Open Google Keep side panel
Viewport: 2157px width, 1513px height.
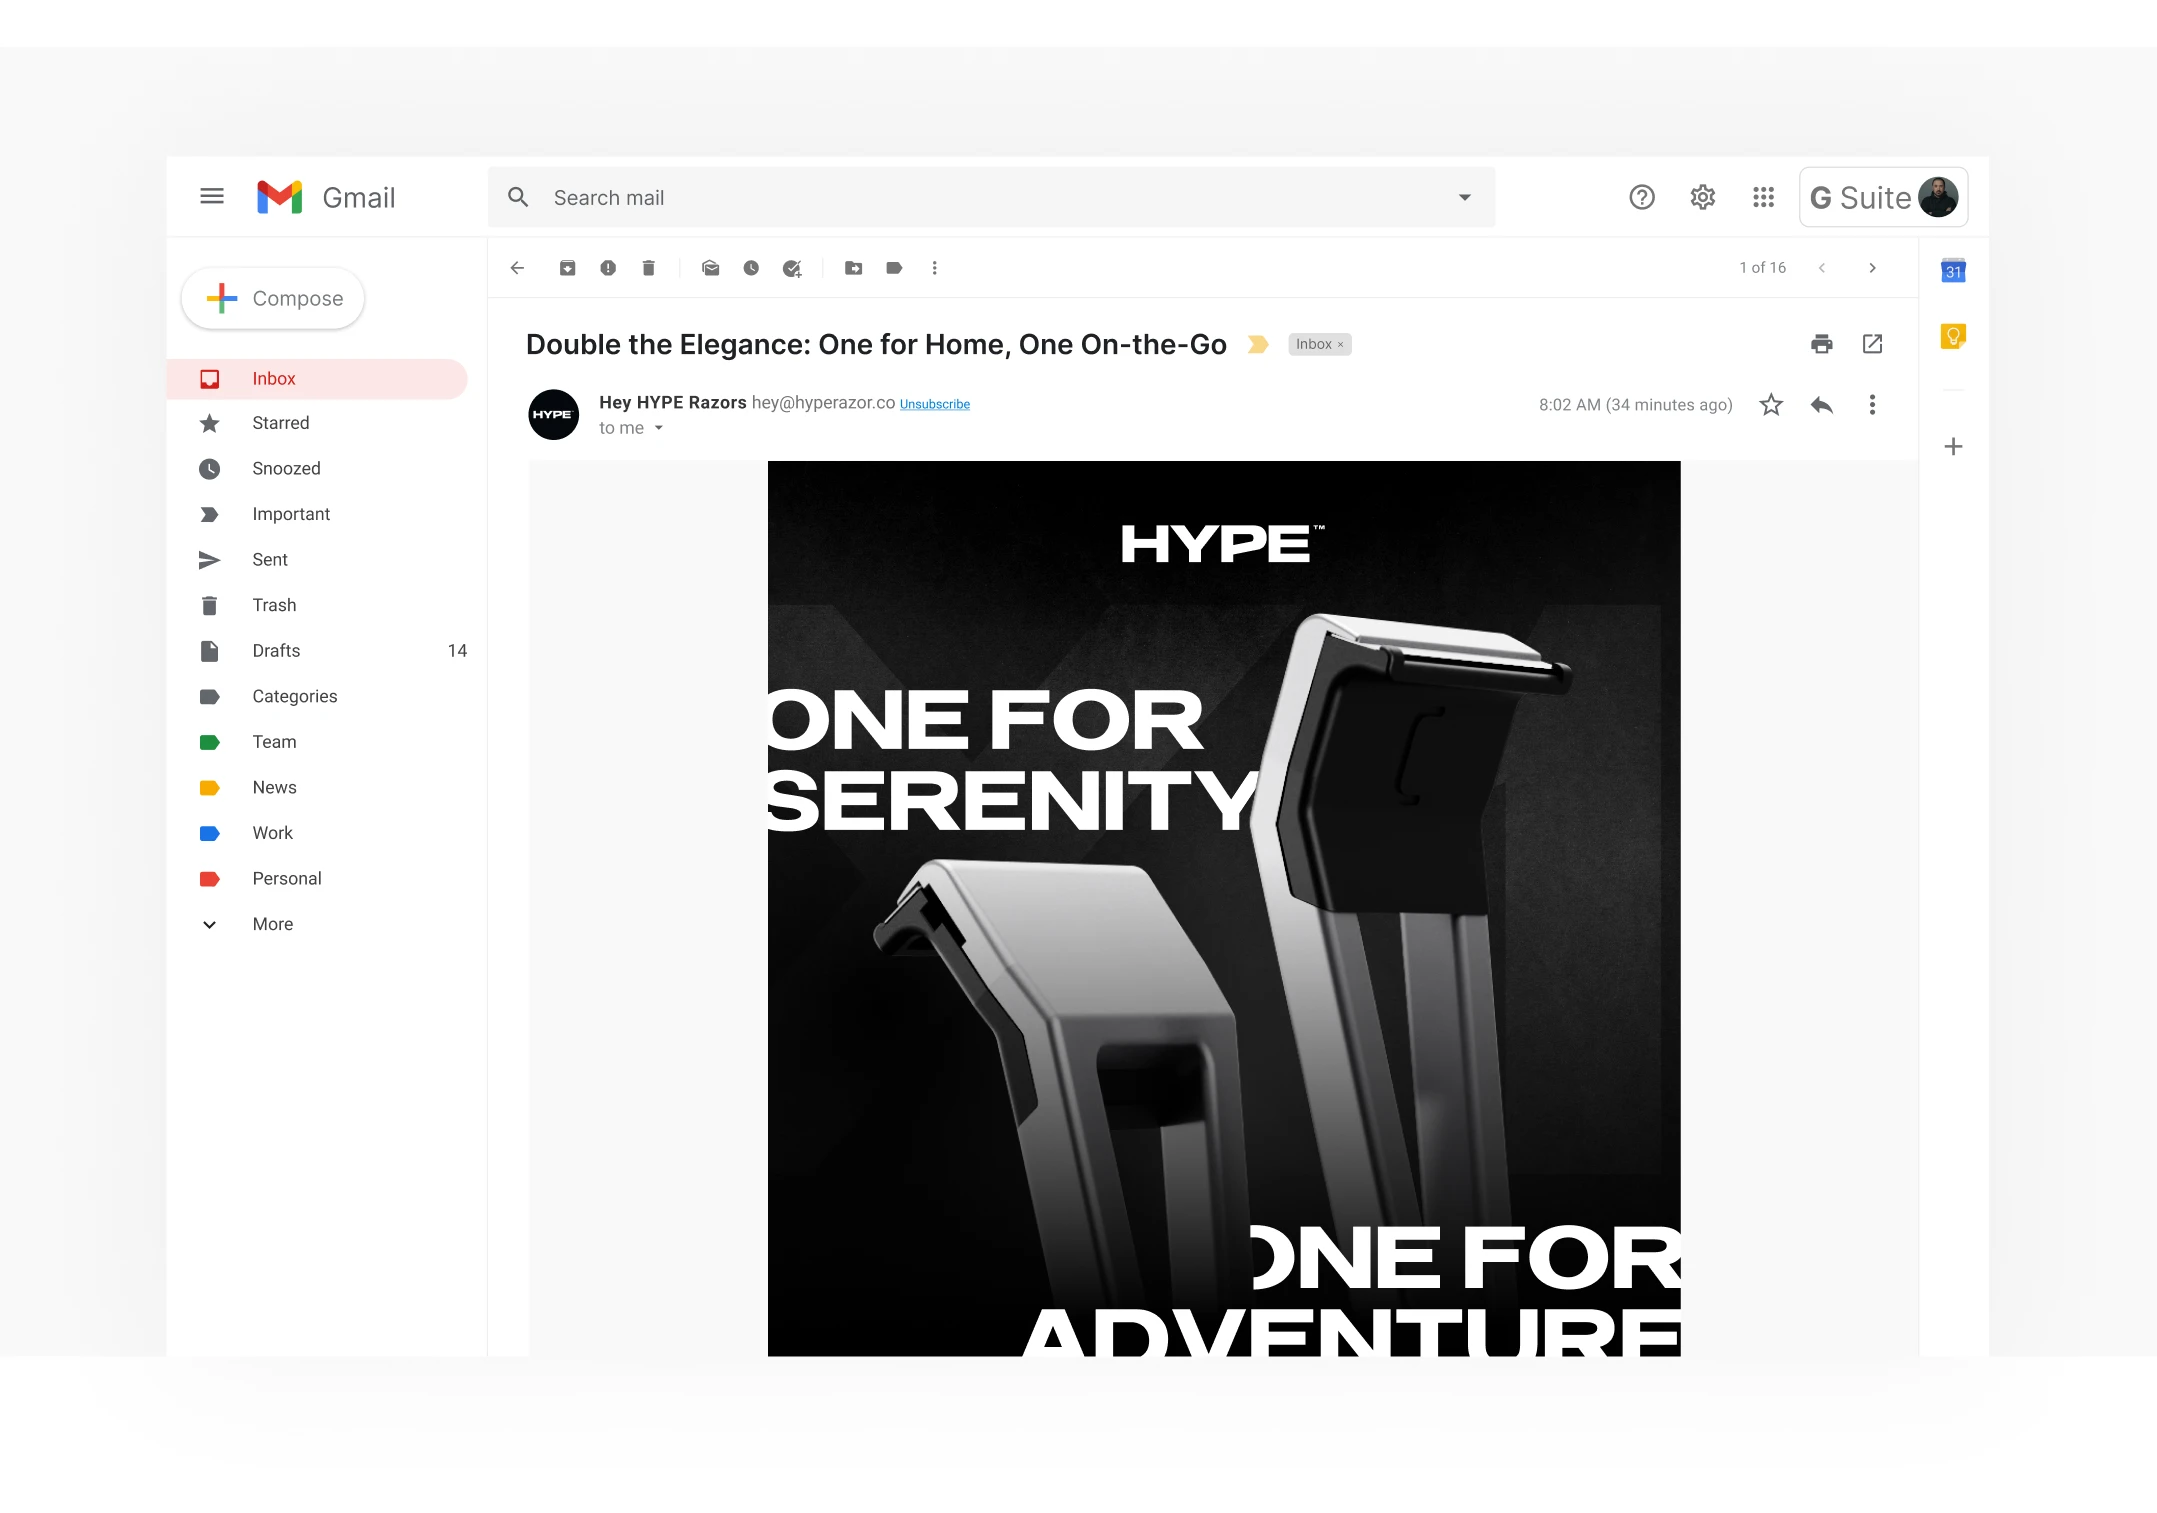[1953, 337]
